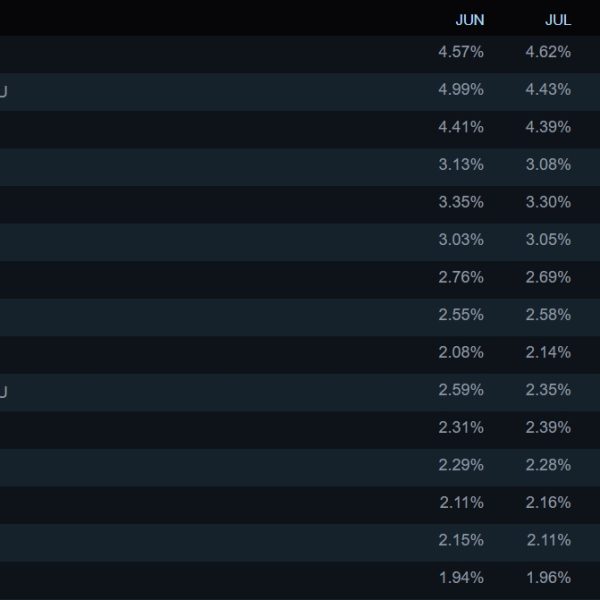Click the 2.29% value
The height and width of the screenshot is (600, 600).
coord(461,464)
